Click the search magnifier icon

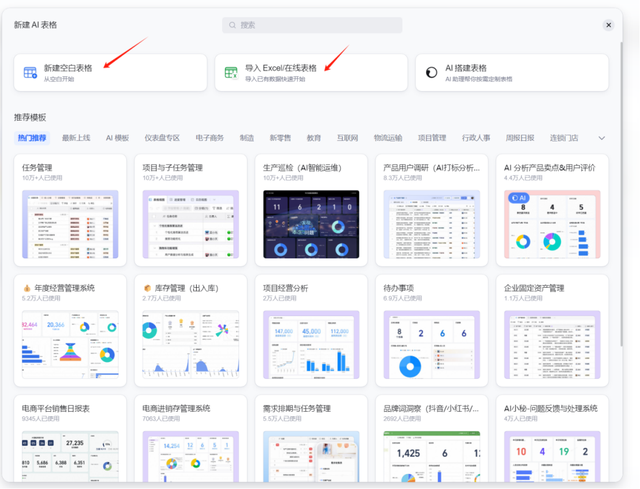point(232,25)
